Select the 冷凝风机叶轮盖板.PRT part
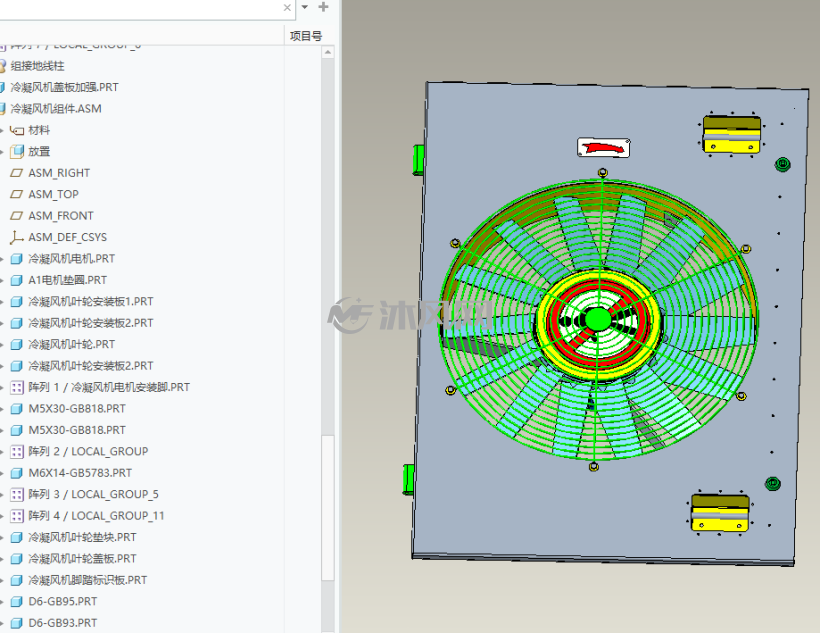Image resolution: width=820 pixels, height=633 pixels. (x=82, y=559)
